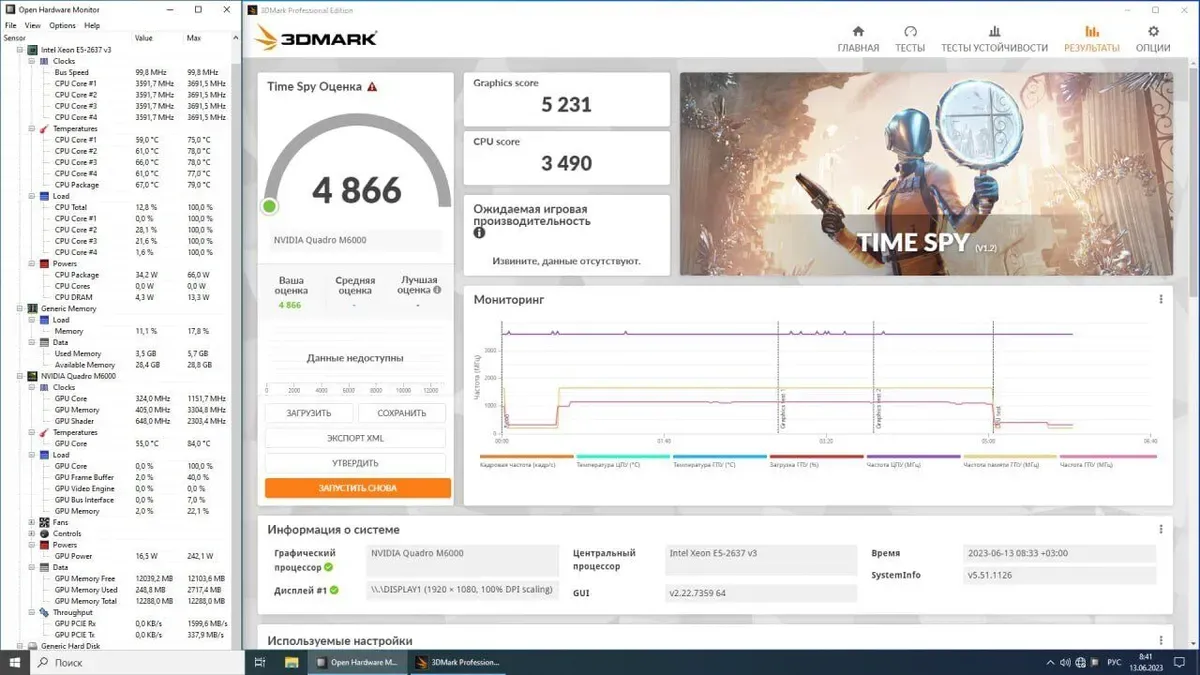Click the ЭКСПОРТ XML button
Screen dimensions: 1200x675
coord(355,438)
